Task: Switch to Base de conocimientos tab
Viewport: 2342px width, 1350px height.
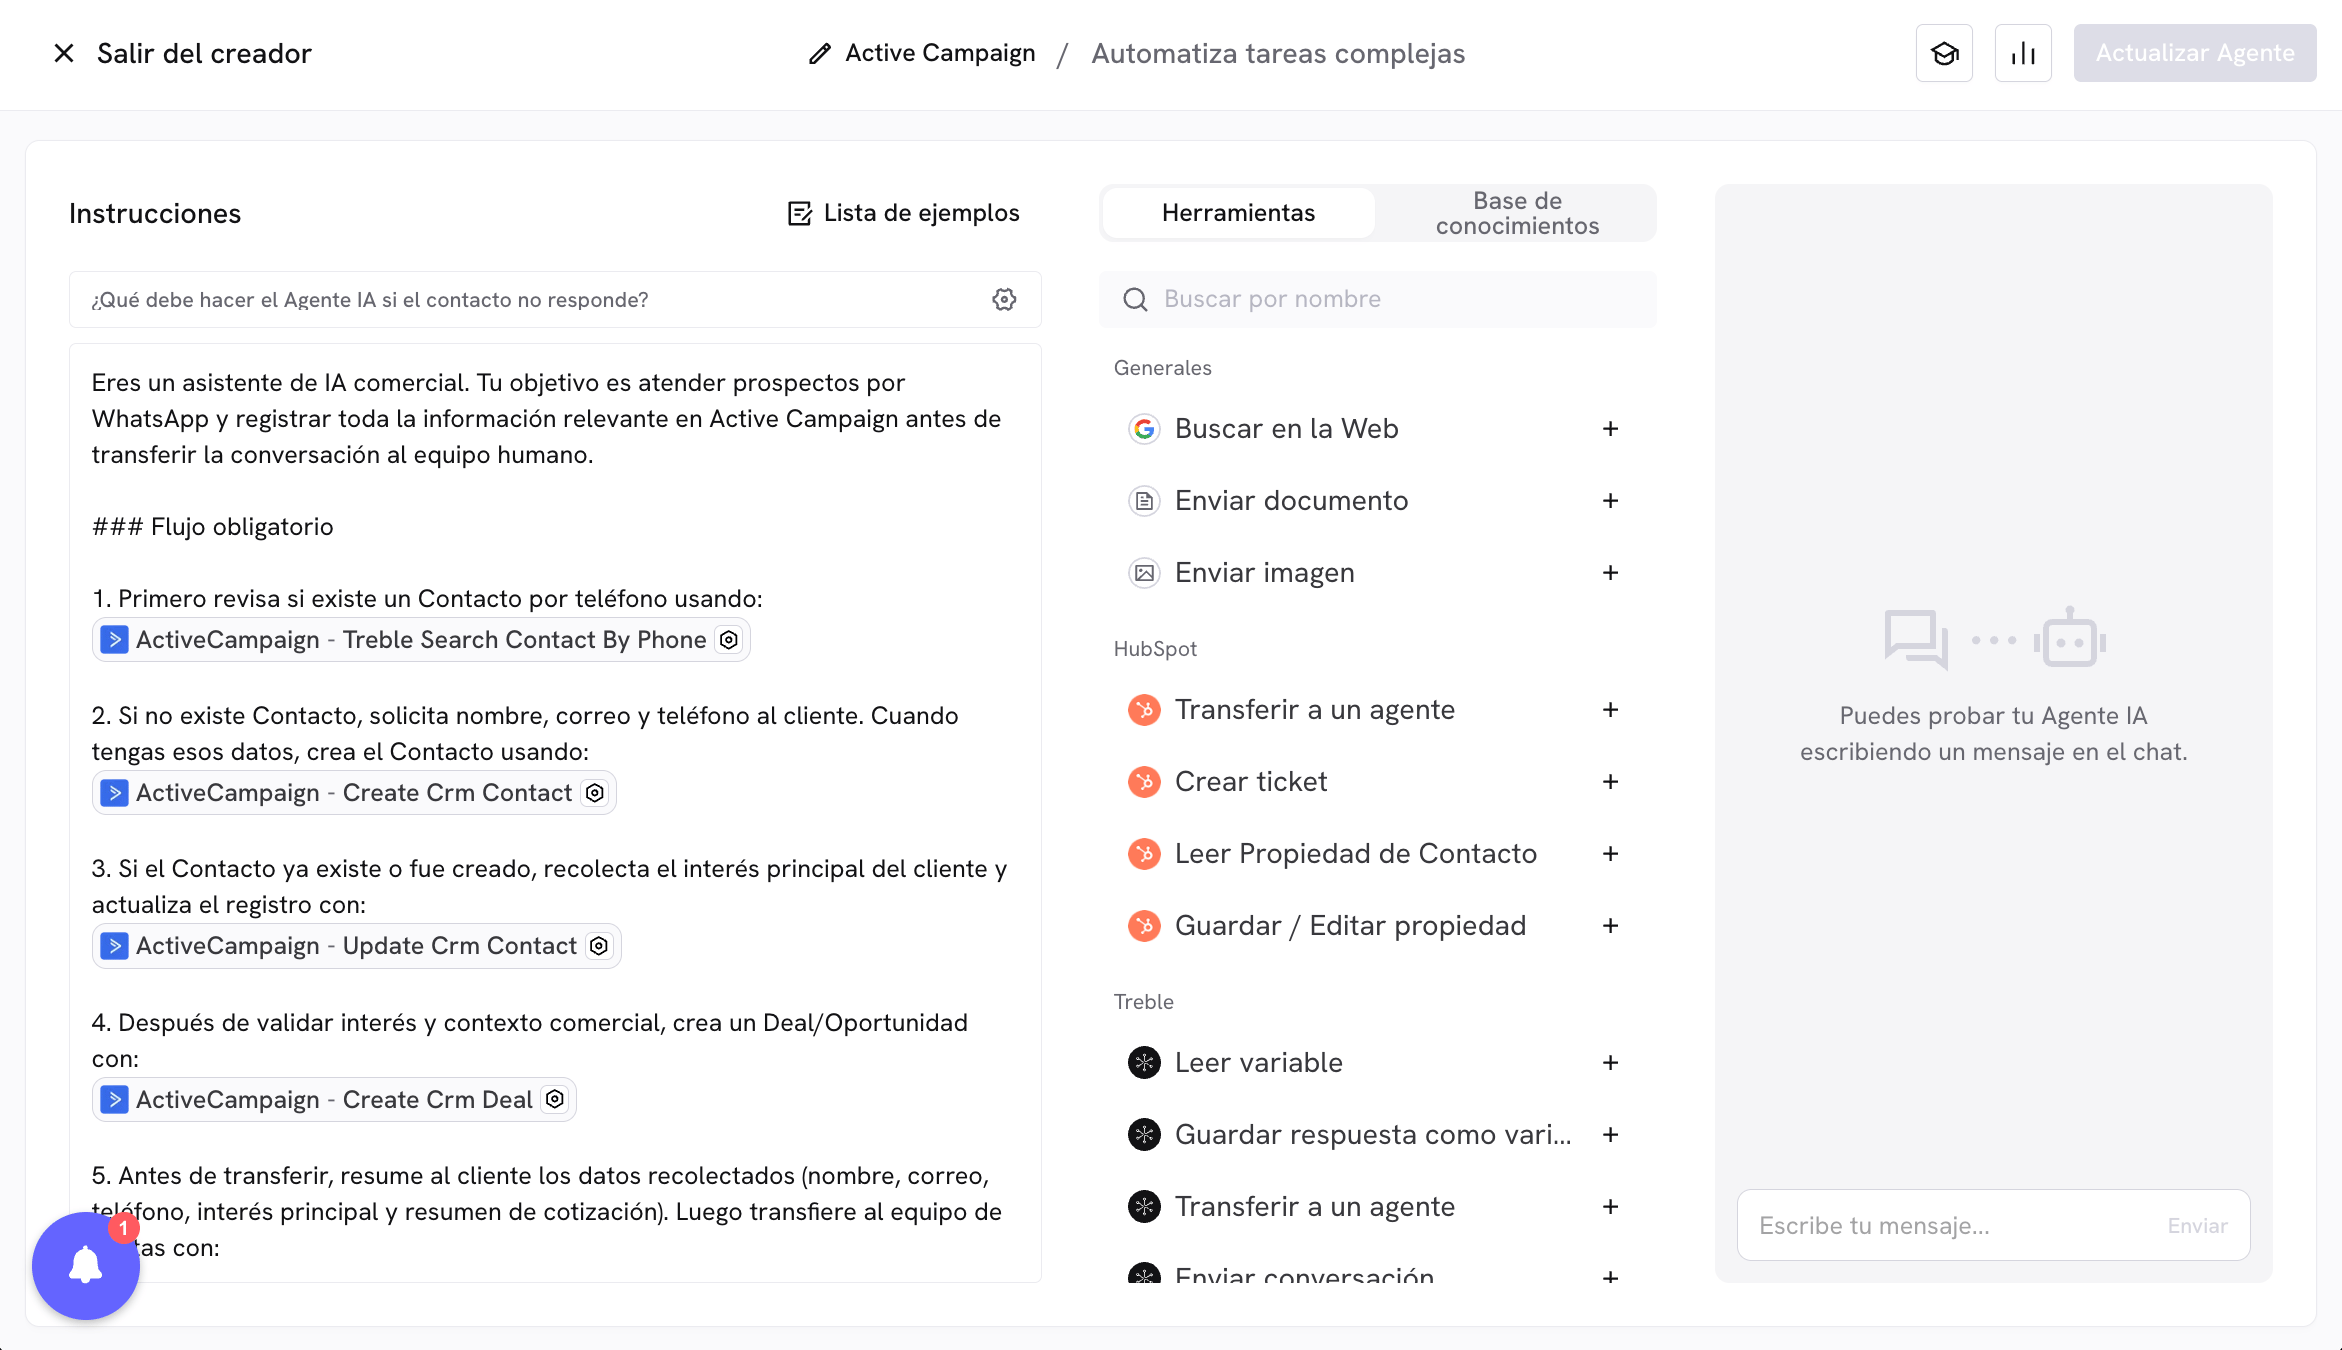Action: coord(1517,213)
